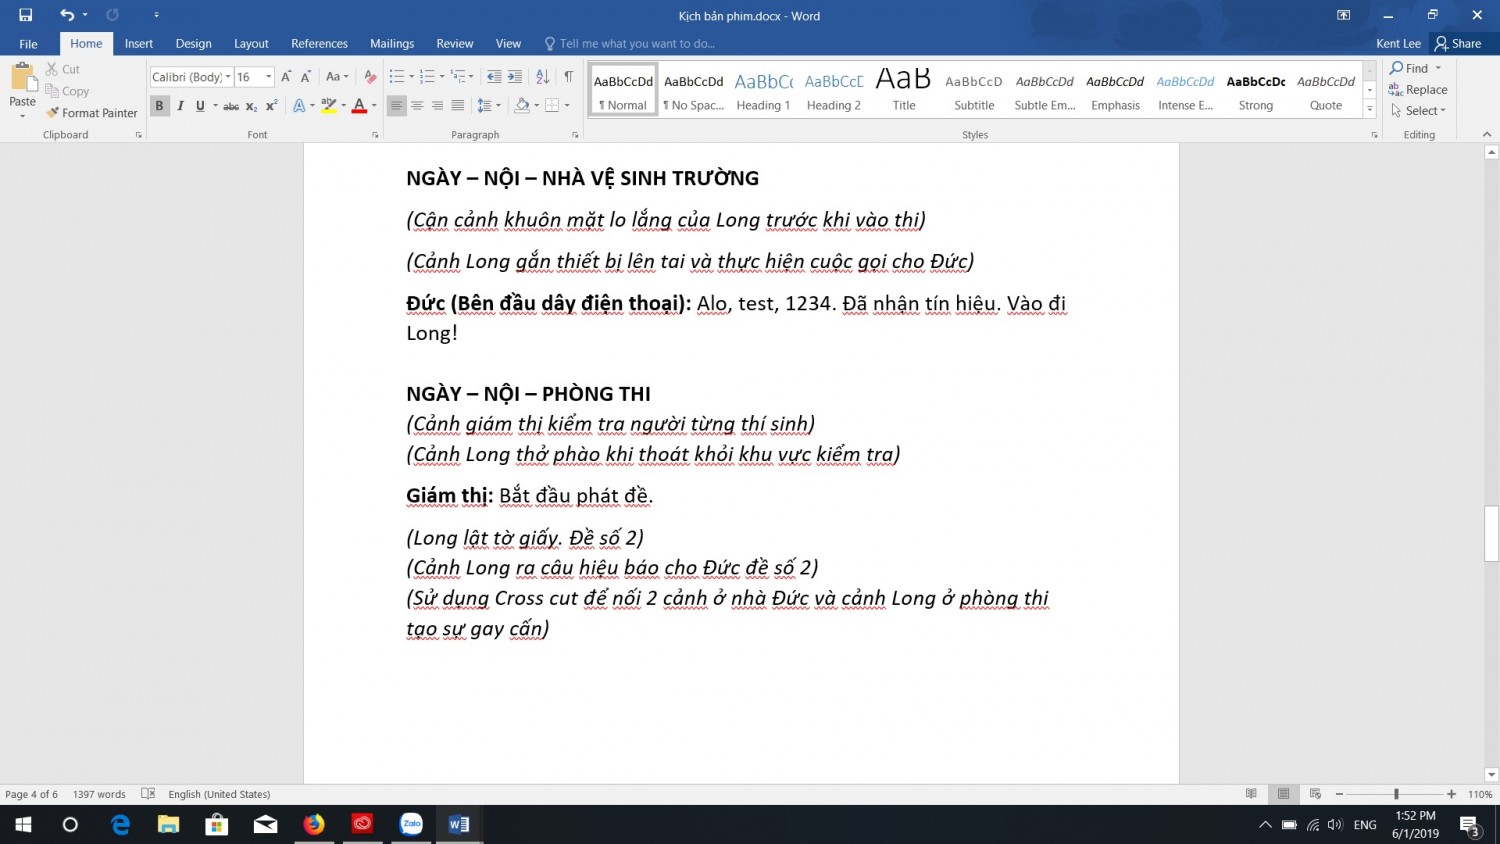Clear all formatting eraser icon
This screenshot has width=1500, height=844.
(370, 77)
